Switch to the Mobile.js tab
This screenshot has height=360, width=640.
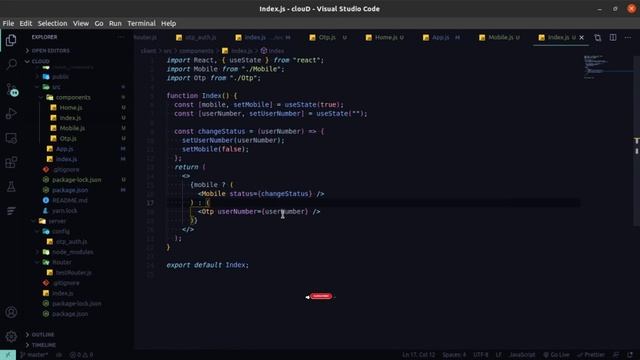(500, 38)
